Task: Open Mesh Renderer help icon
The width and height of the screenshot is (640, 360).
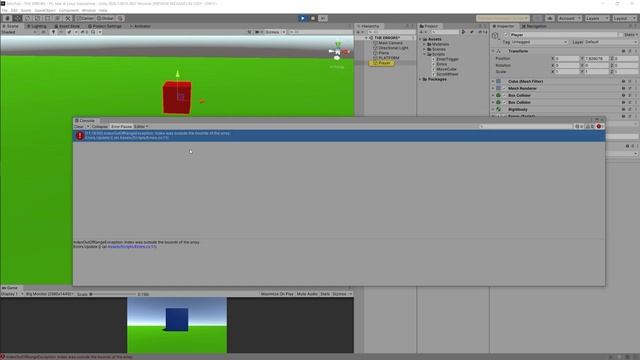Action: tap(623, 88)
